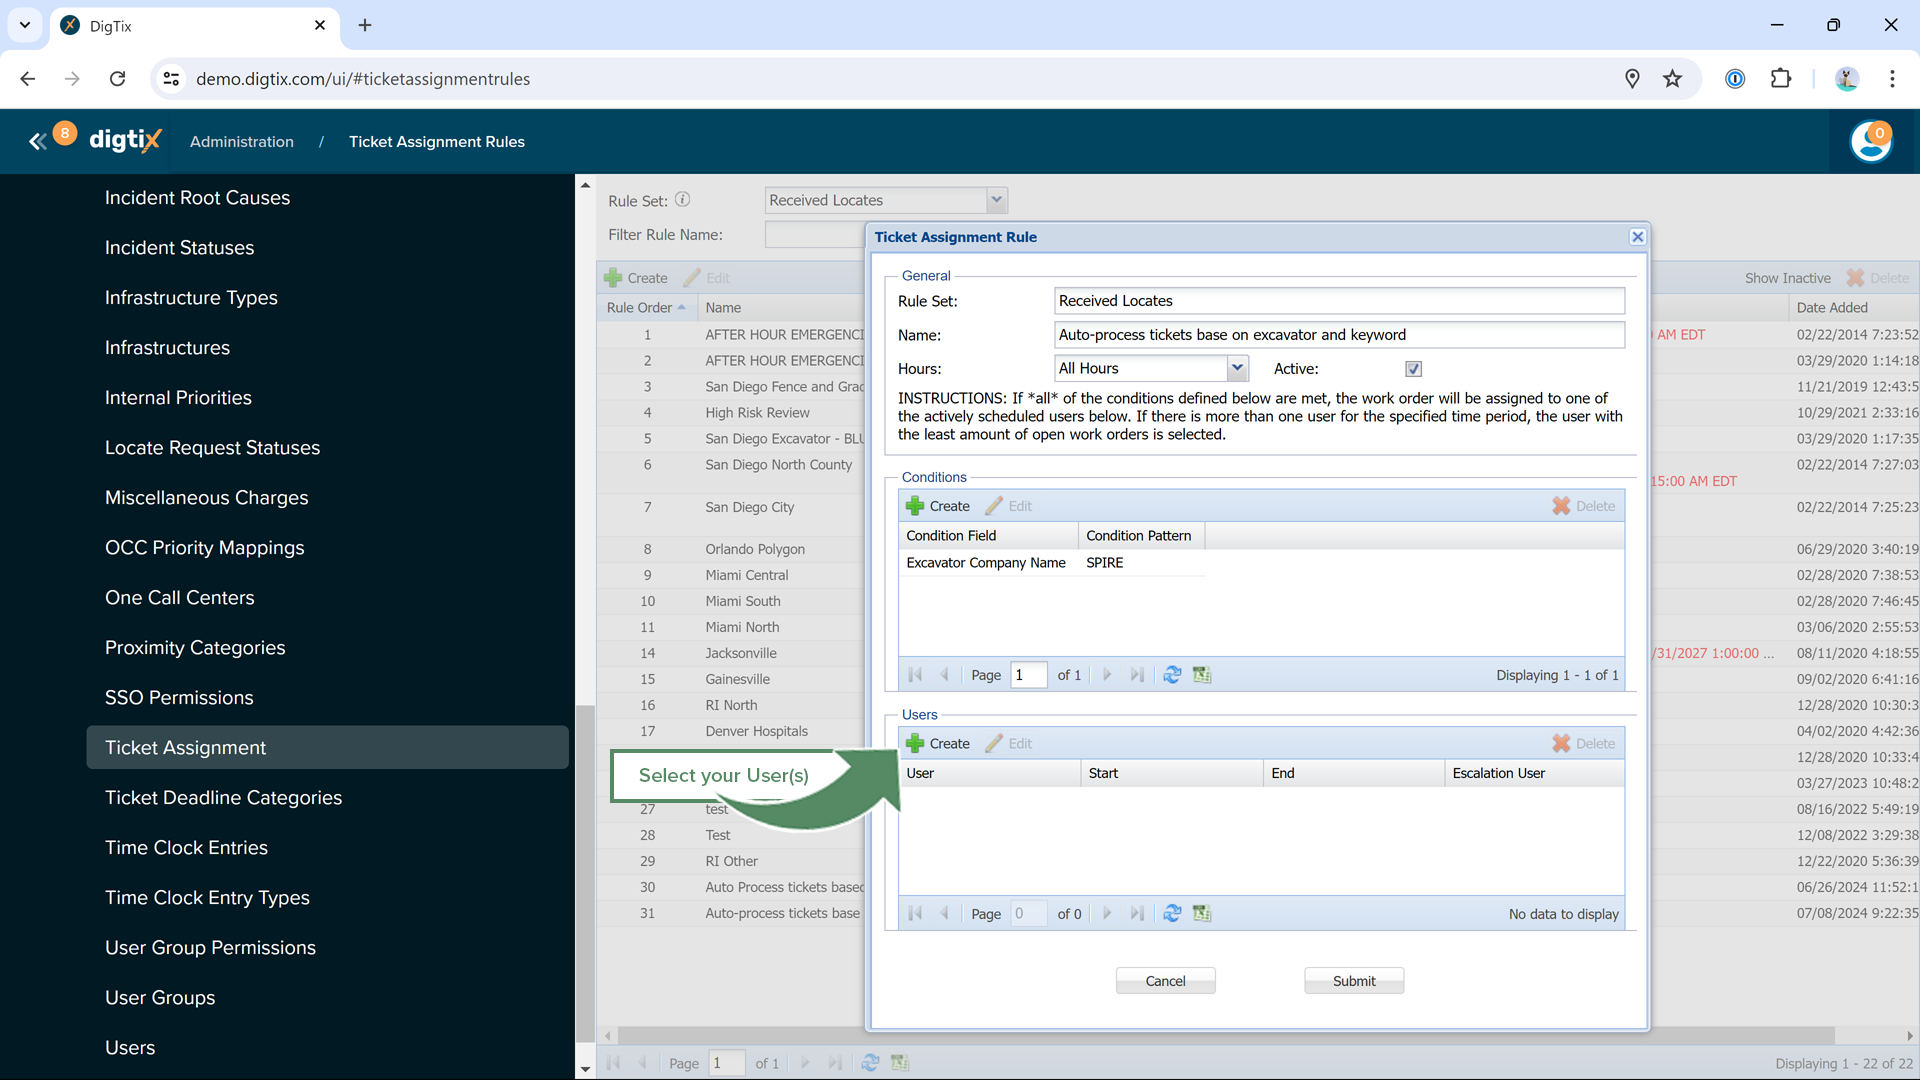The image size is (1920, 1080).
Task: Click refresh icon in Conditions grid pager
Action: click(1172, 675)
